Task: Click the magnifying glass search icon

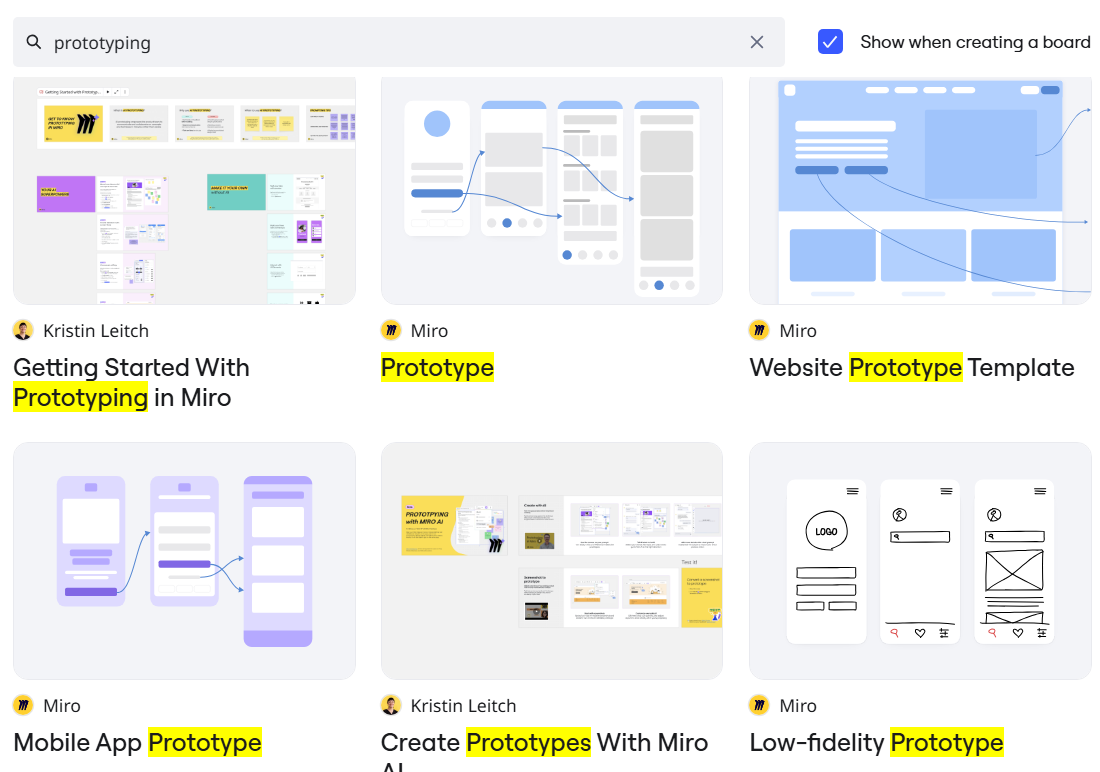Action: tap(34, 42)
